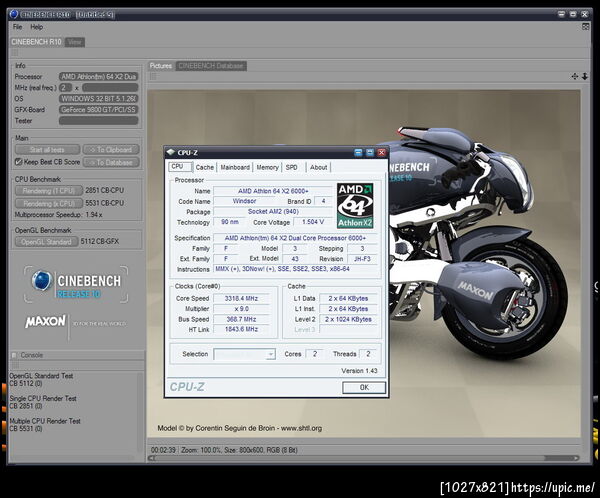Click the OS info field
Image resolution: width=600 pixels, height=498 pixels.
[98, 99]
